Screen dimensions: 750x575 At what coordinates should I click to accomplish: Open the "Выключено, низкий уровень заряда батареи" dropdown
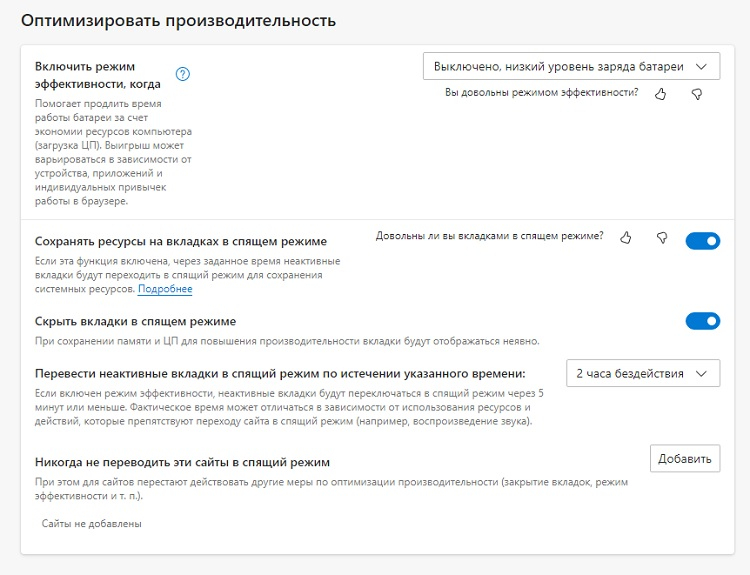[x=571, y=67]
